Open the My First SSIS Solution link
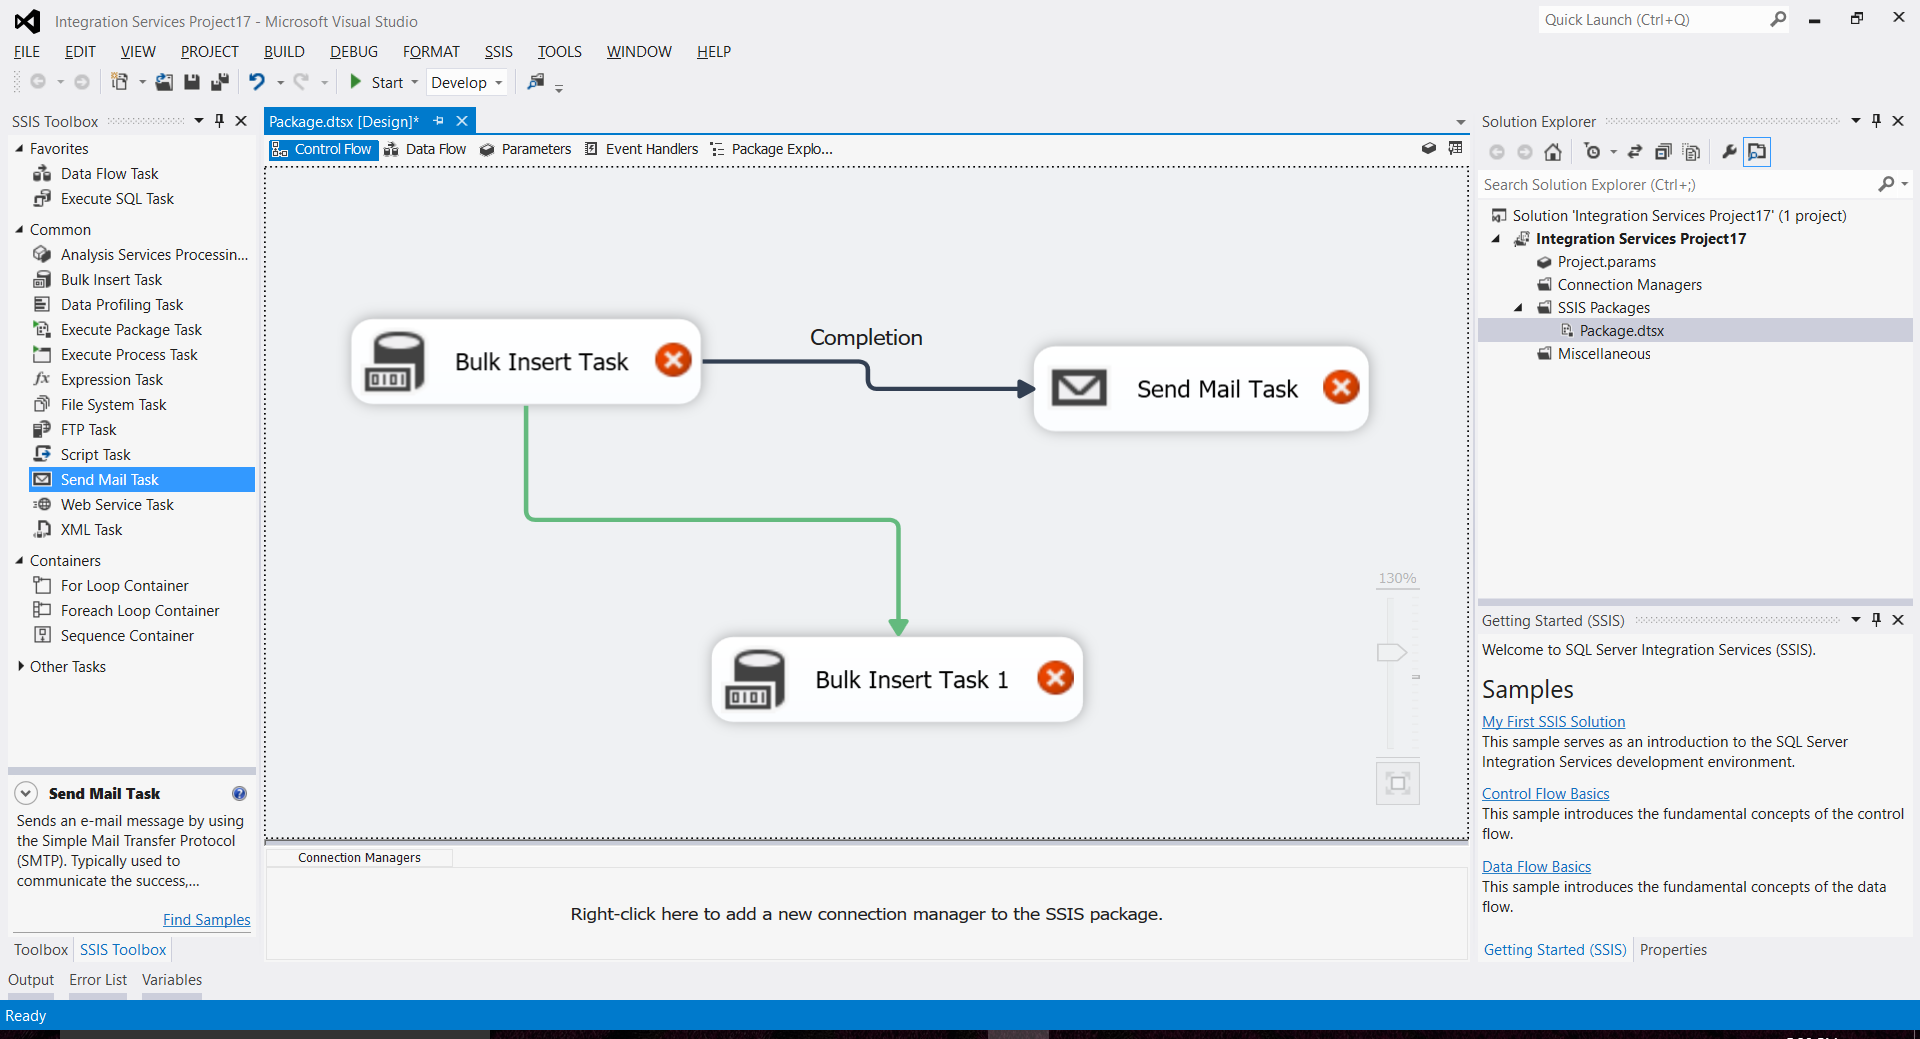Screen dimensions: 1920x1039 (x=1553, y=721)
